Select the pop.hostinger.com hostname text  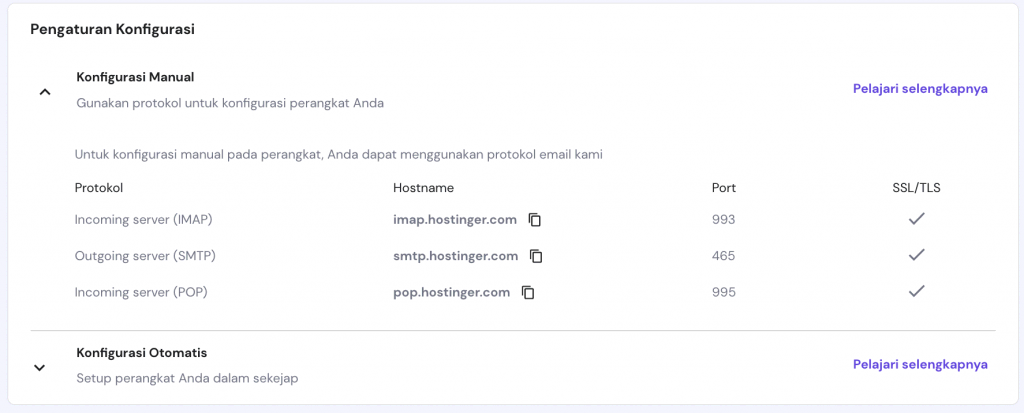[x=452, y=292]
